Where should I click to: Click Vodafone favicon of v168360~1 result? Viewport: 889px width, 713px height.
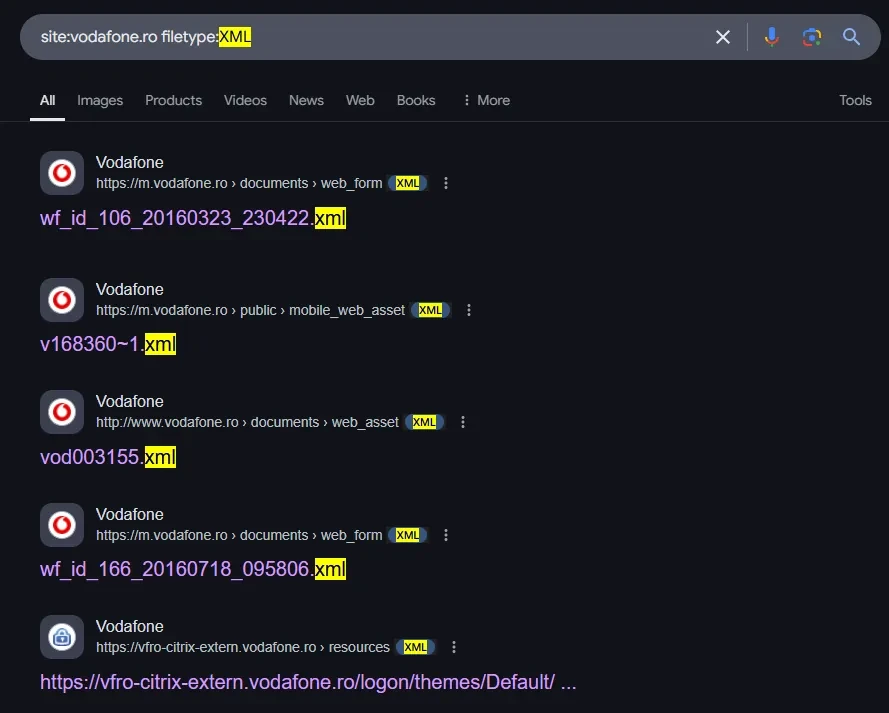point(62,300)
